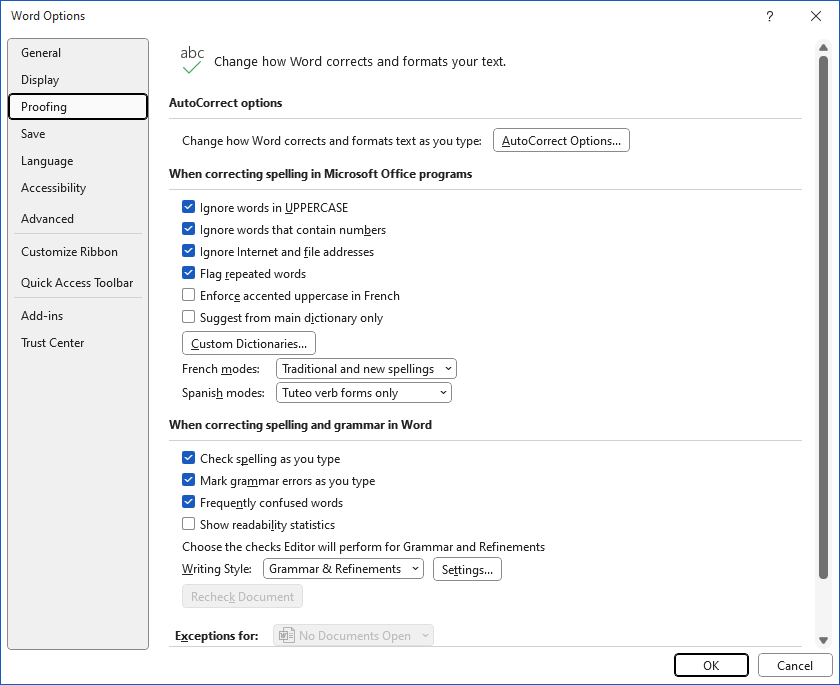Click the abc proofing checkmark icon
This screenshot has width=840, height=685.
pyautogui.click(x=192, y=60)
